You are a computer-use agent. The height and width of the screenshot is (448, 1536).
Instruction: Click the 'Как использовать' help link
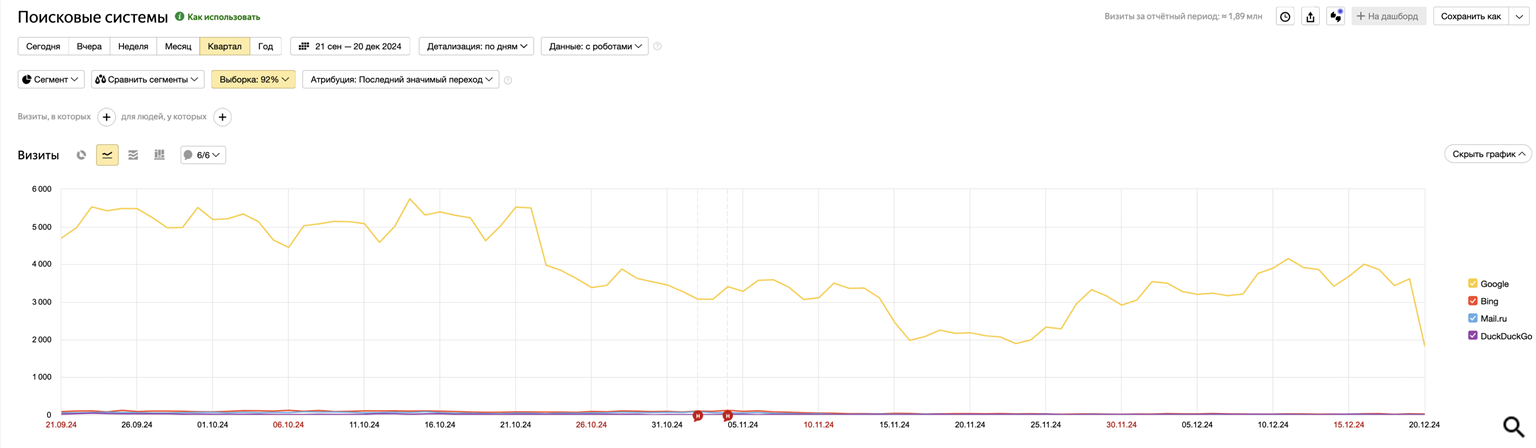[x=223, y=17]
